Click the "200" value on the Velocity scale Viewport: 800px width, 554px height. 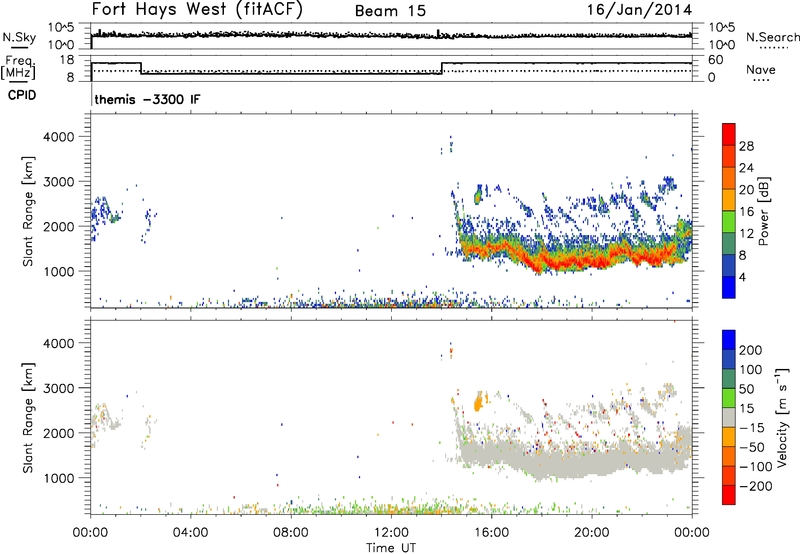751,350
